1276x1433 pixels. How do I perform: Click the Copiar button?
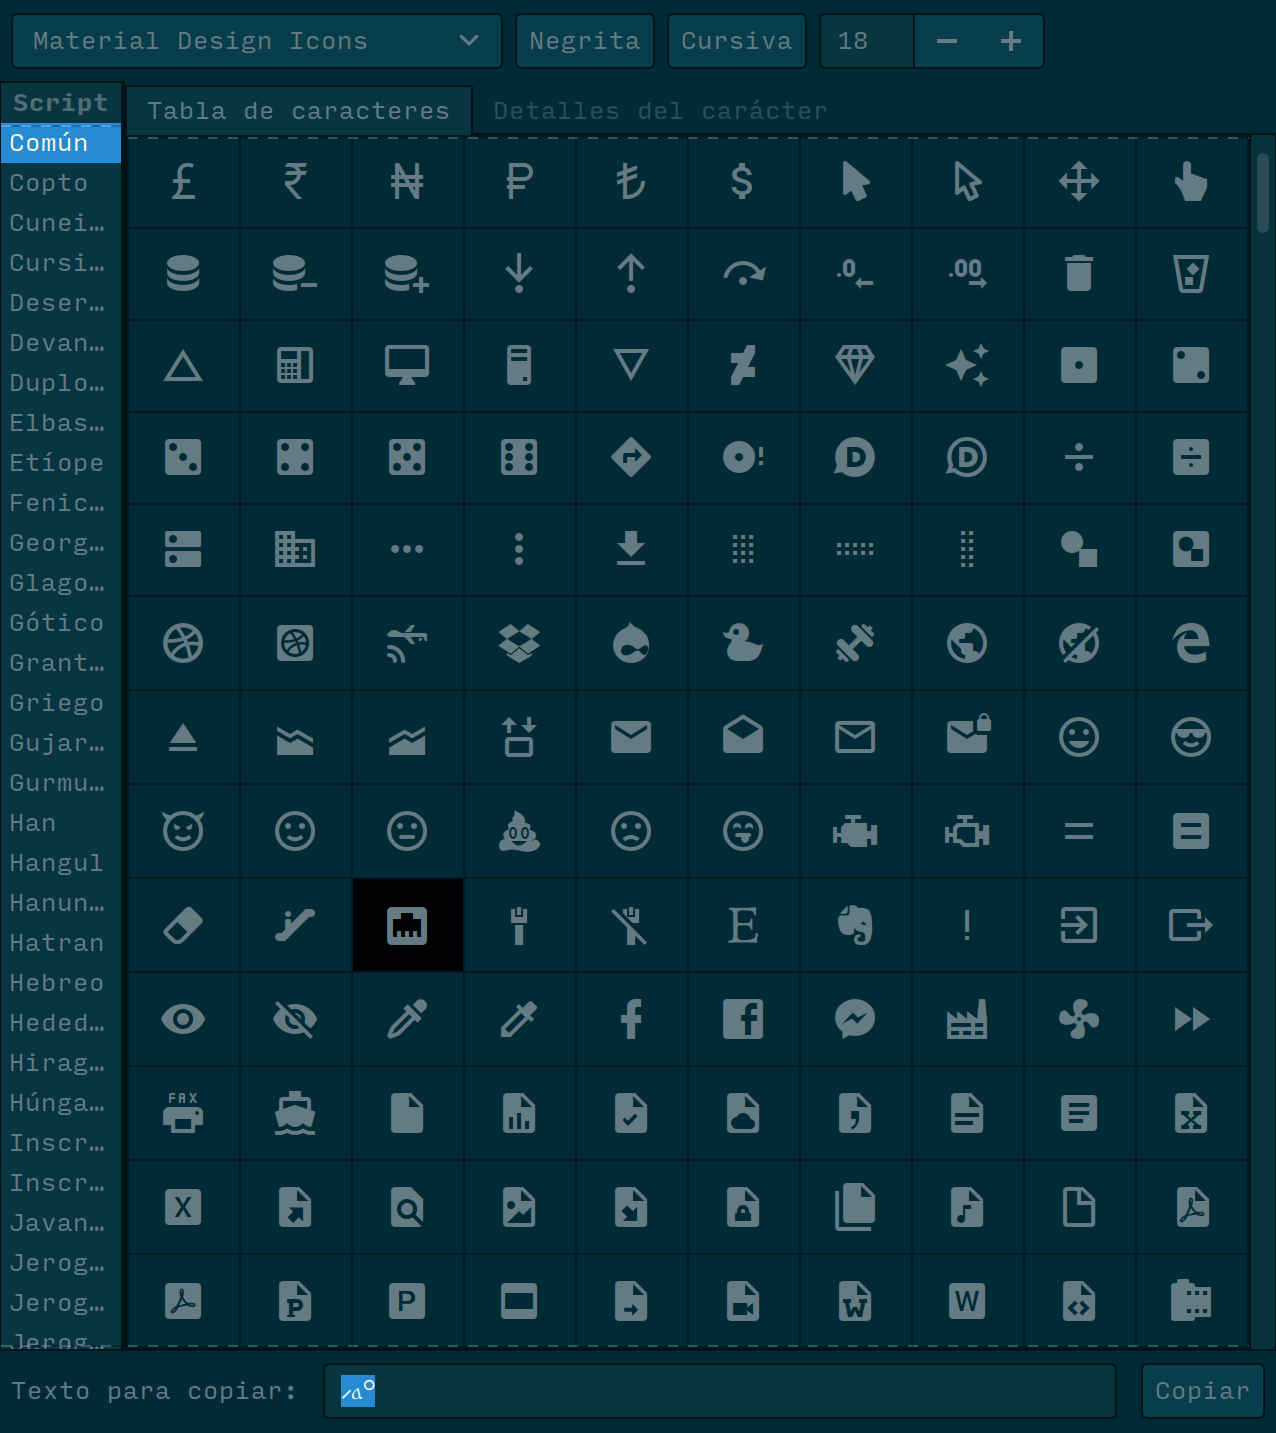click(x=1201, y=1391)
